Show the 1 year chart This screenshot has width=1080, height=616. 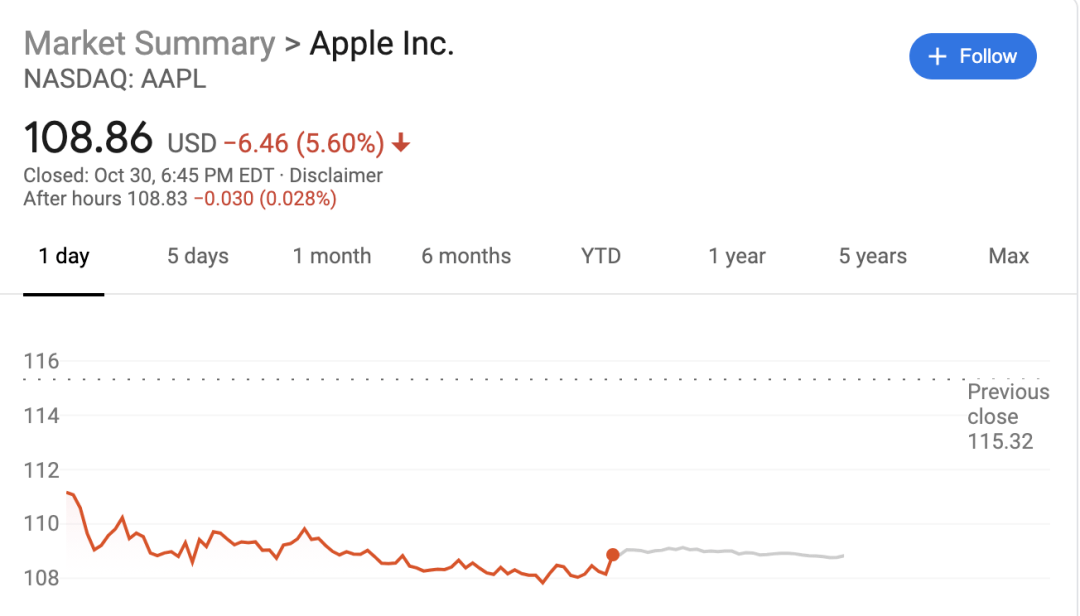(737, 256)
